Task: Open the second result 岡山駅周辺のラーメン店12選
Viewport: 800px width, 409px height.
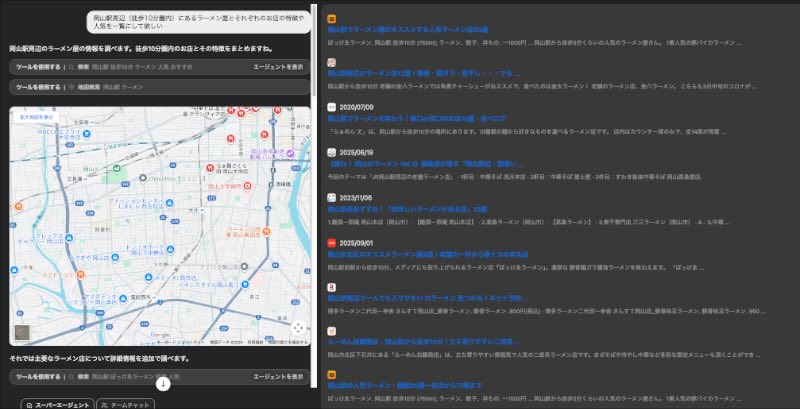Action: (423, 73)
